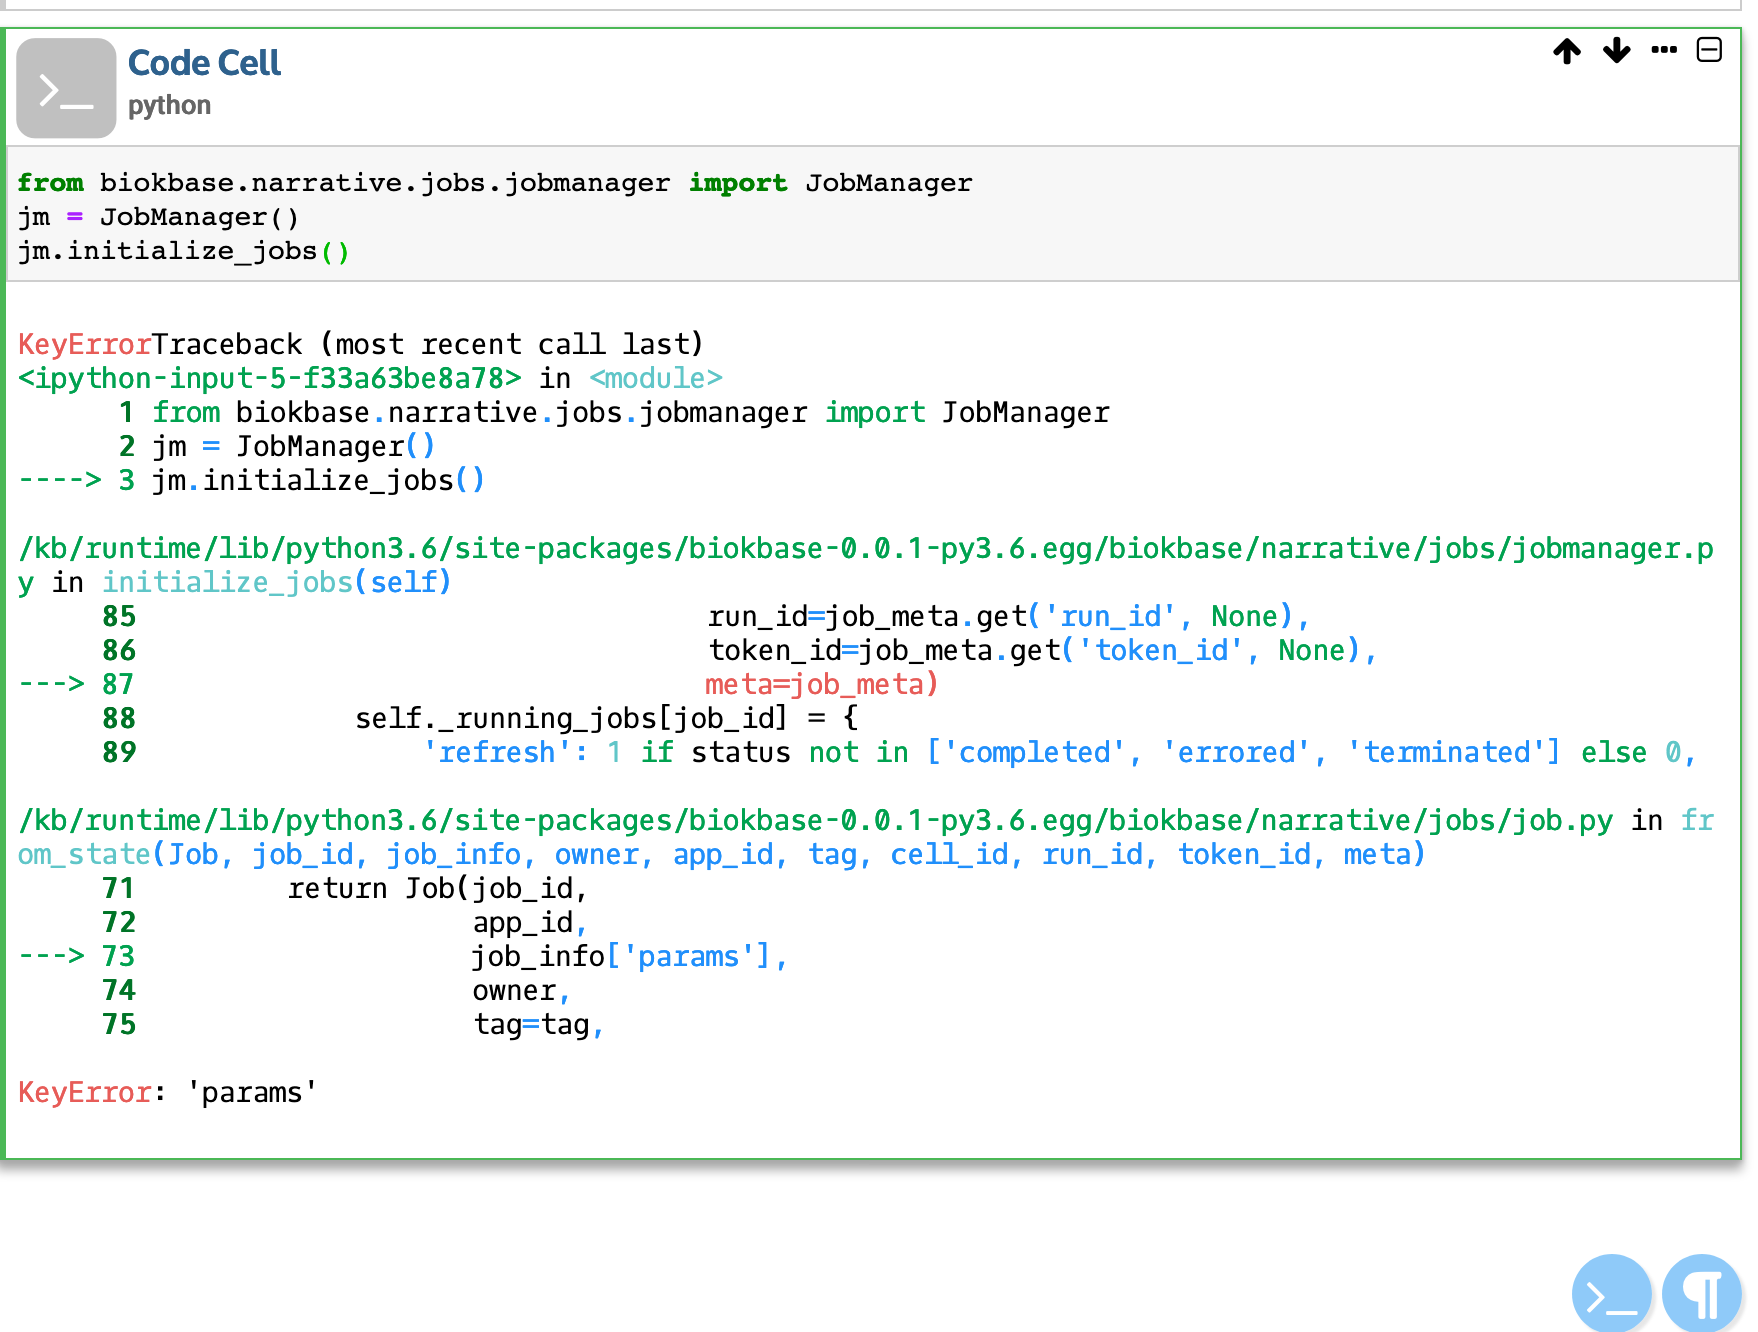The height and width of the screenshot is (1332, 1758).
Task: Click the Code Cell title header
Action: pyautogui.click(x=204, y=62)
